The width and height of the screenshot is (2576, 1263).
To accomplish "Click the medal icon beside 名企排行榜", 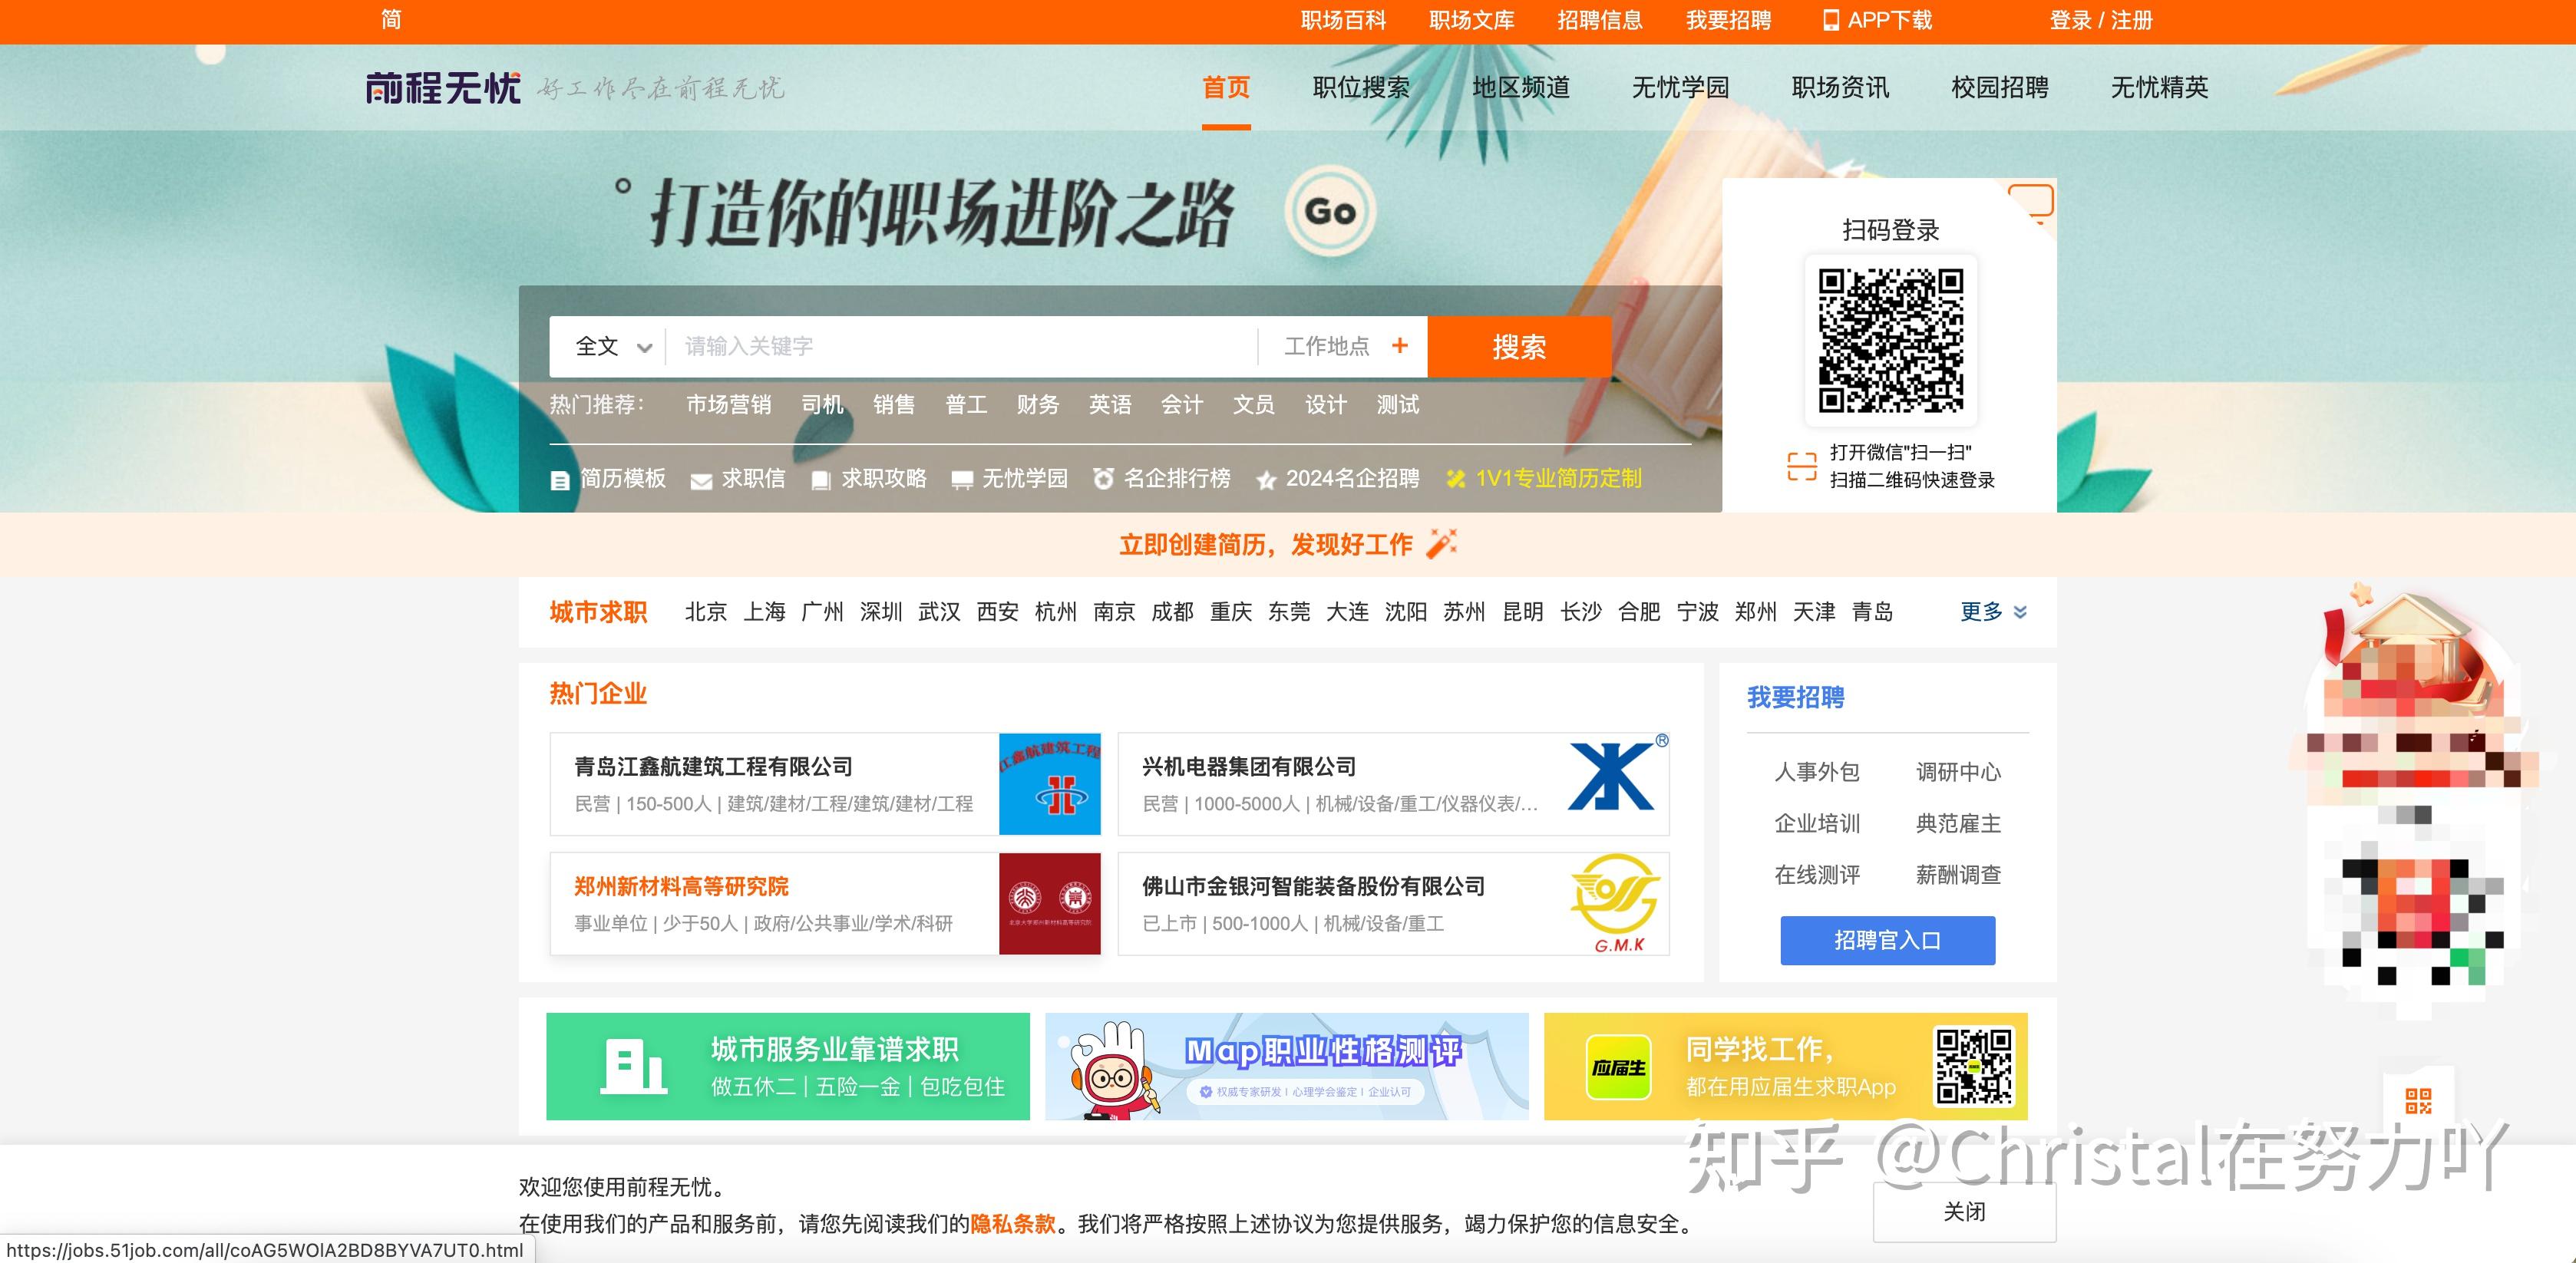I will click(1103, 479).
